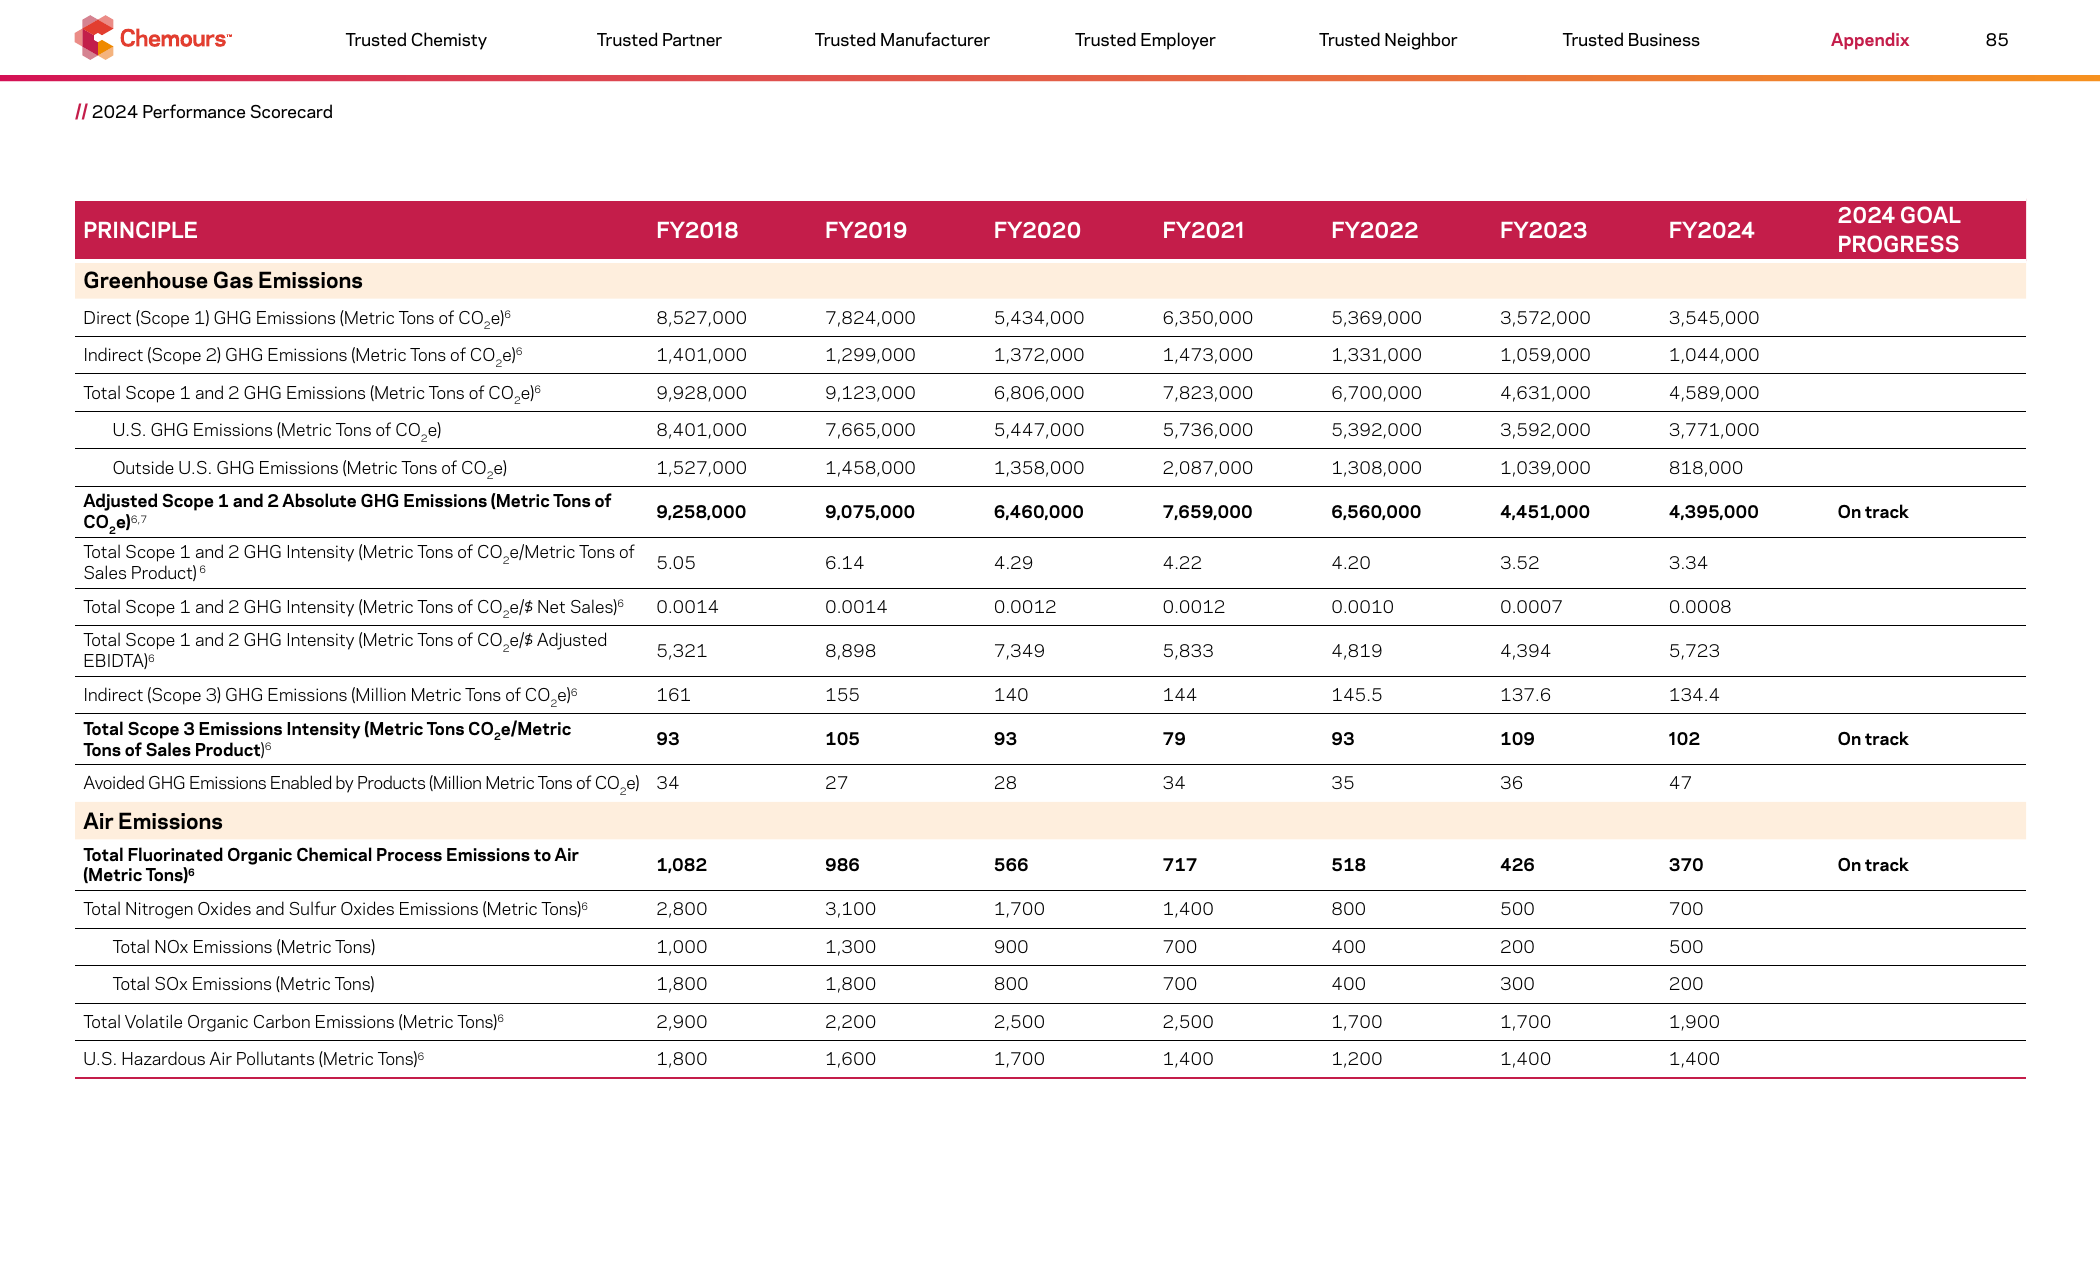Click the PRINCIPLE column header

[140, 230]
